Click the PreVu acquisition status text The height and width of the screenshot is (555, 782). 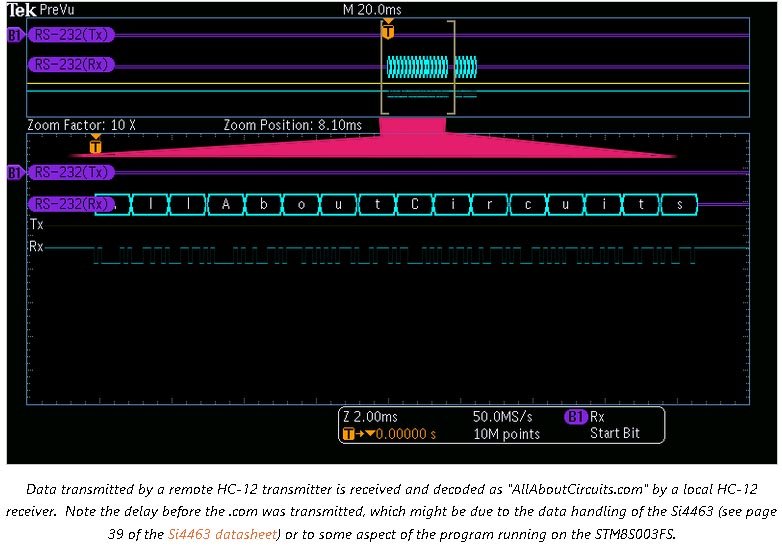point(56,10)
